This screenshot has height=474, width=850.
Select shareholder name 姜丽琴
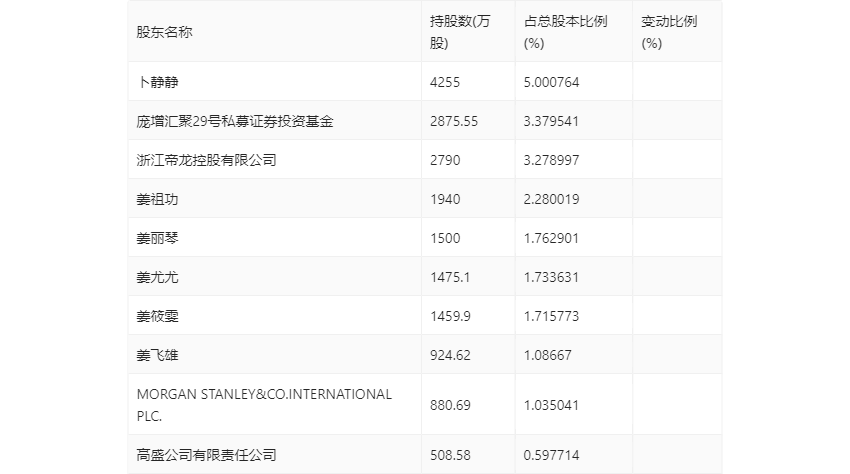click(x=157, y=238)
